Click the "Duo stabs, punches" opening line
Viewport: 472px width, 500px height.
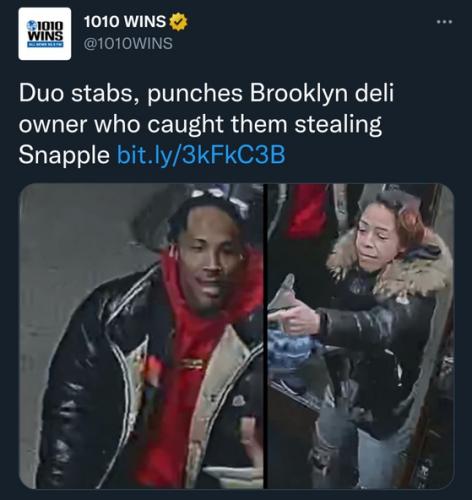coord(133,93)
